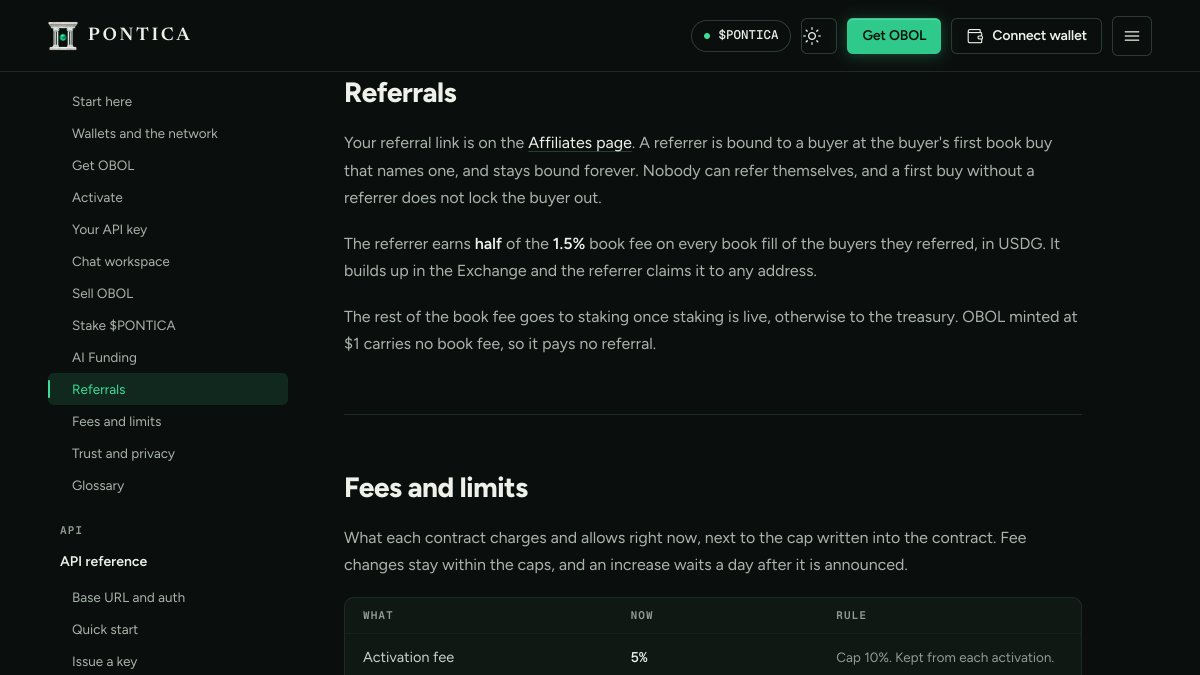Click the wallet icon in Connect wallet

975,36
